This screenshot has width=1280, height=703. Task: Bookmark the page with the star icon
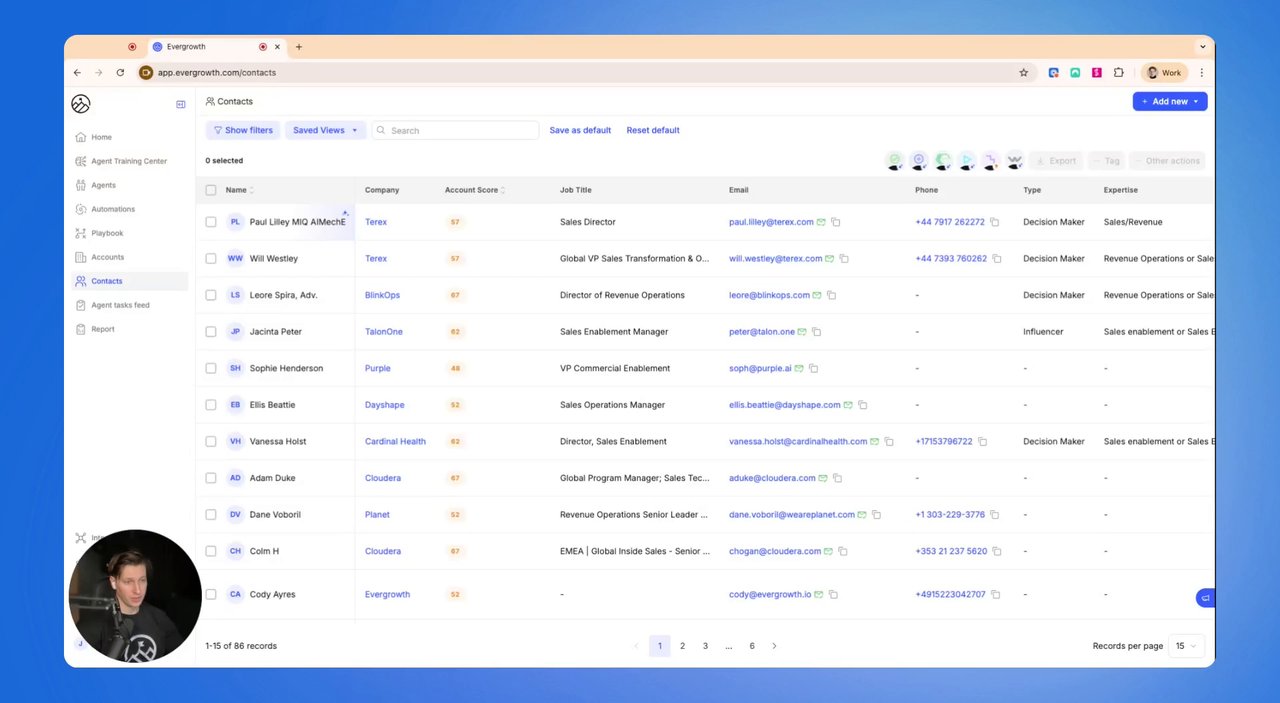pos(1023,73)
